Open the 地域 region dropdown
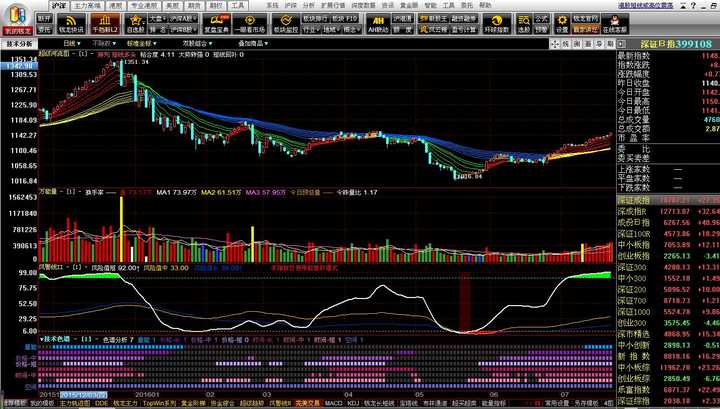The height and width of the screenshot is (409, 720). pyautogui.click(x=331, y=29)
